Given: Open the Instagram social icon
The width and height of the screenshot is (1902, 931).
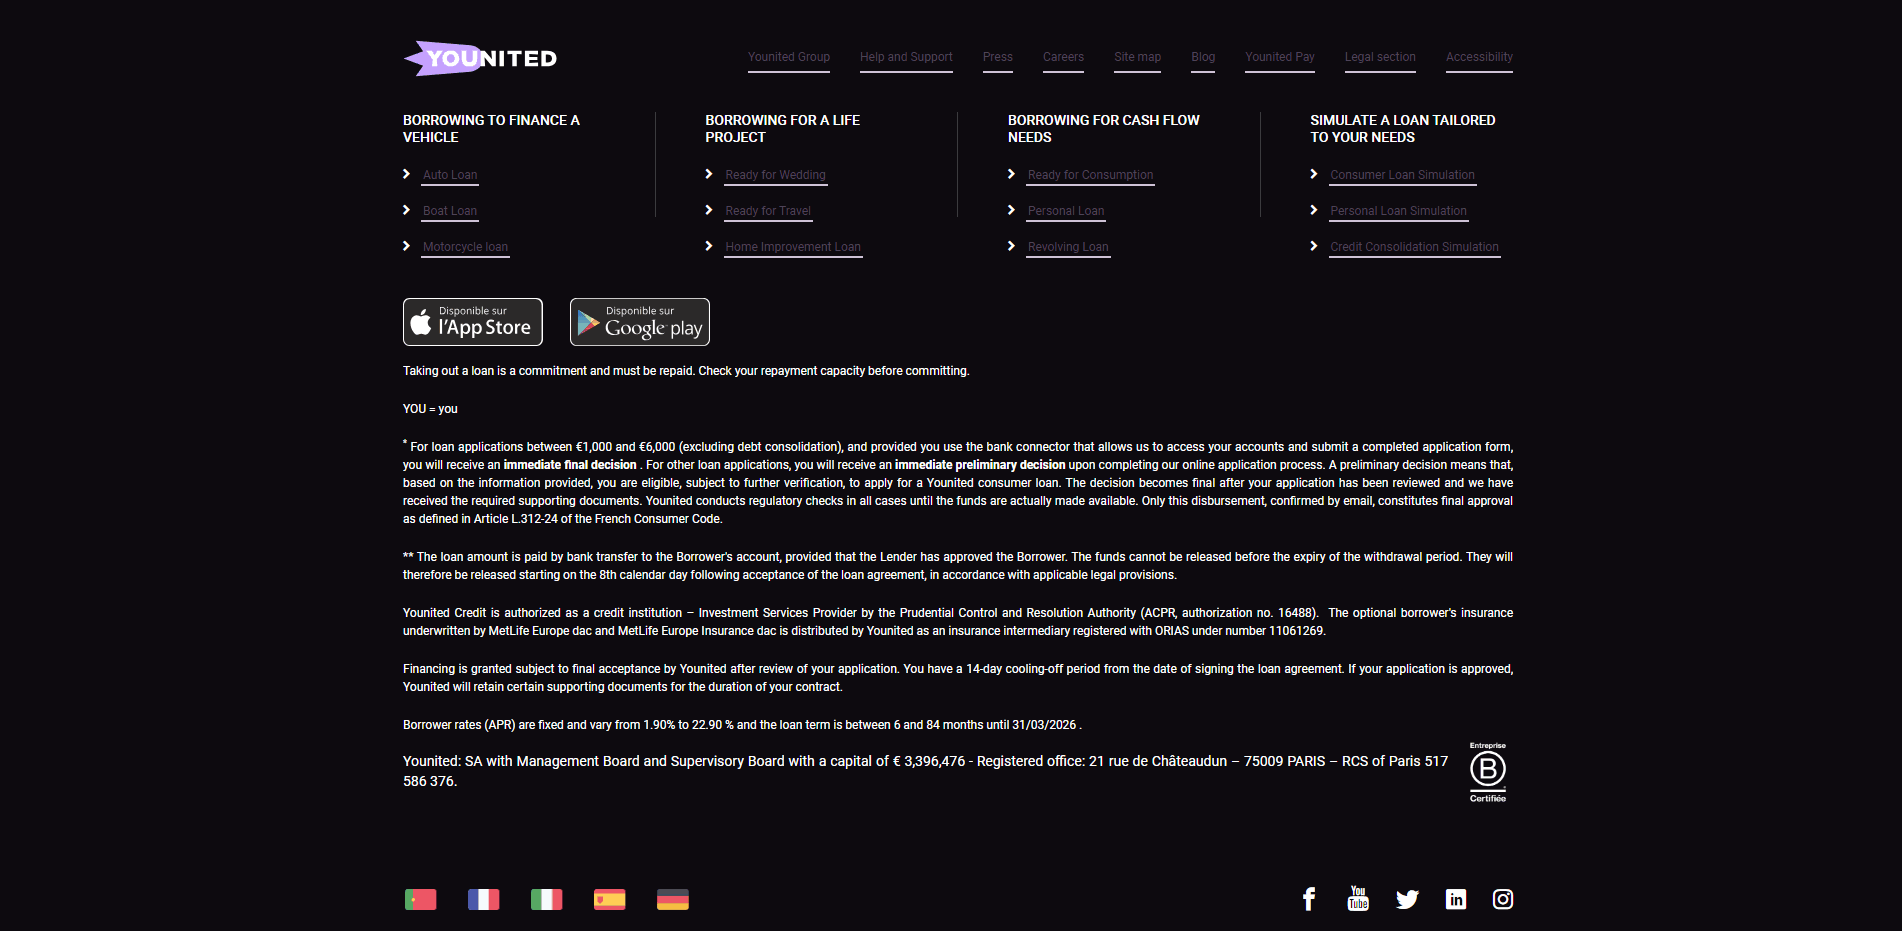Looking at the screenshot, I should pyautogui.click(x=1503, y=899).
